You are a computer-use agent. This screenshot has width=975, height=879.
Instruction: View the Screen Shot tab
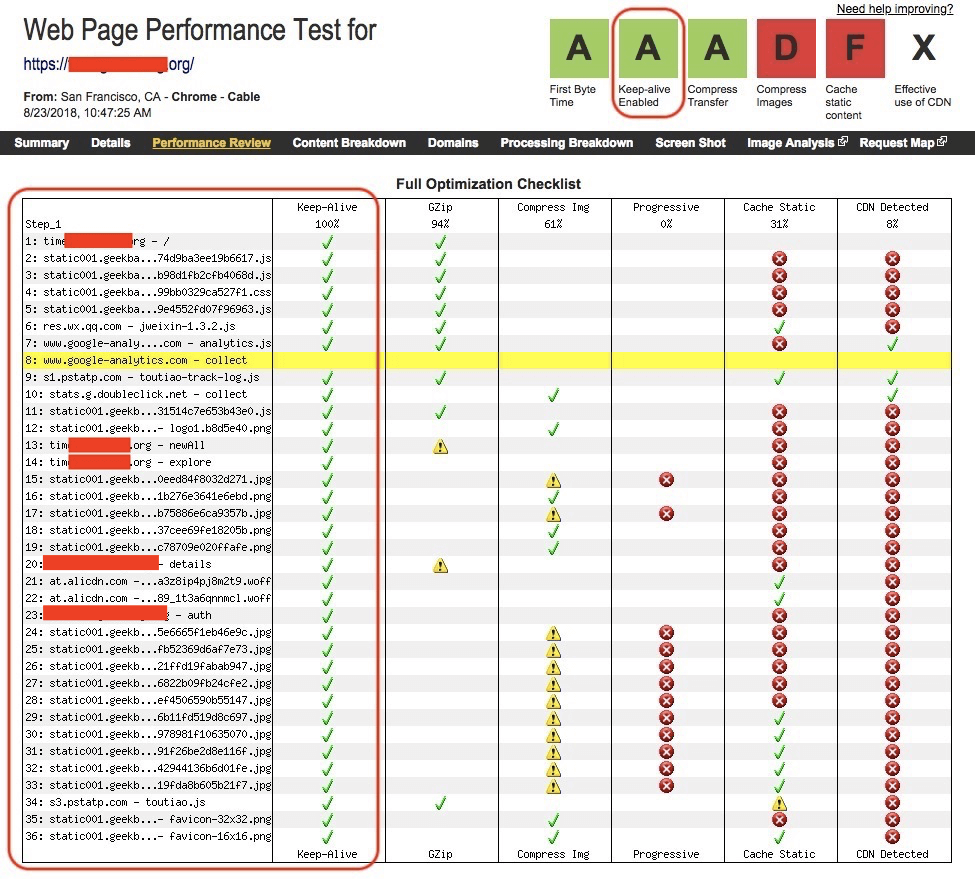[690, 143]
